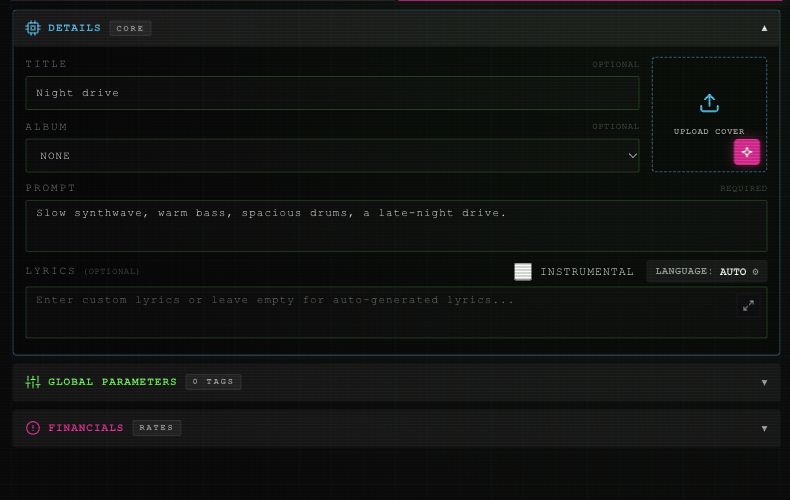Viewport: 790px width, 500px height.
Task: Click the custom lyrics text area
Action: (x=397, y=312)
